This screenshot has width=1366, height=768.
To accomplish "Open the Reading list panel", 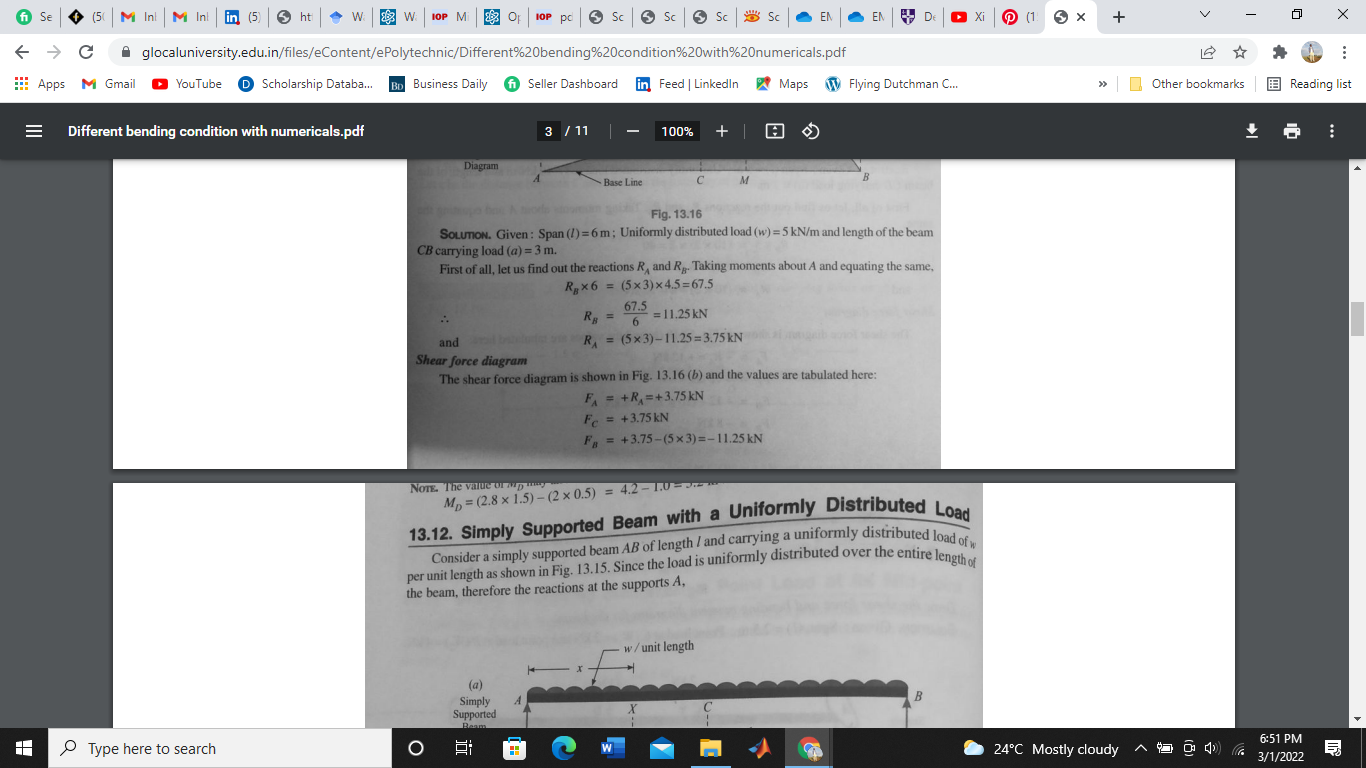I will [x=1309, y=84].
